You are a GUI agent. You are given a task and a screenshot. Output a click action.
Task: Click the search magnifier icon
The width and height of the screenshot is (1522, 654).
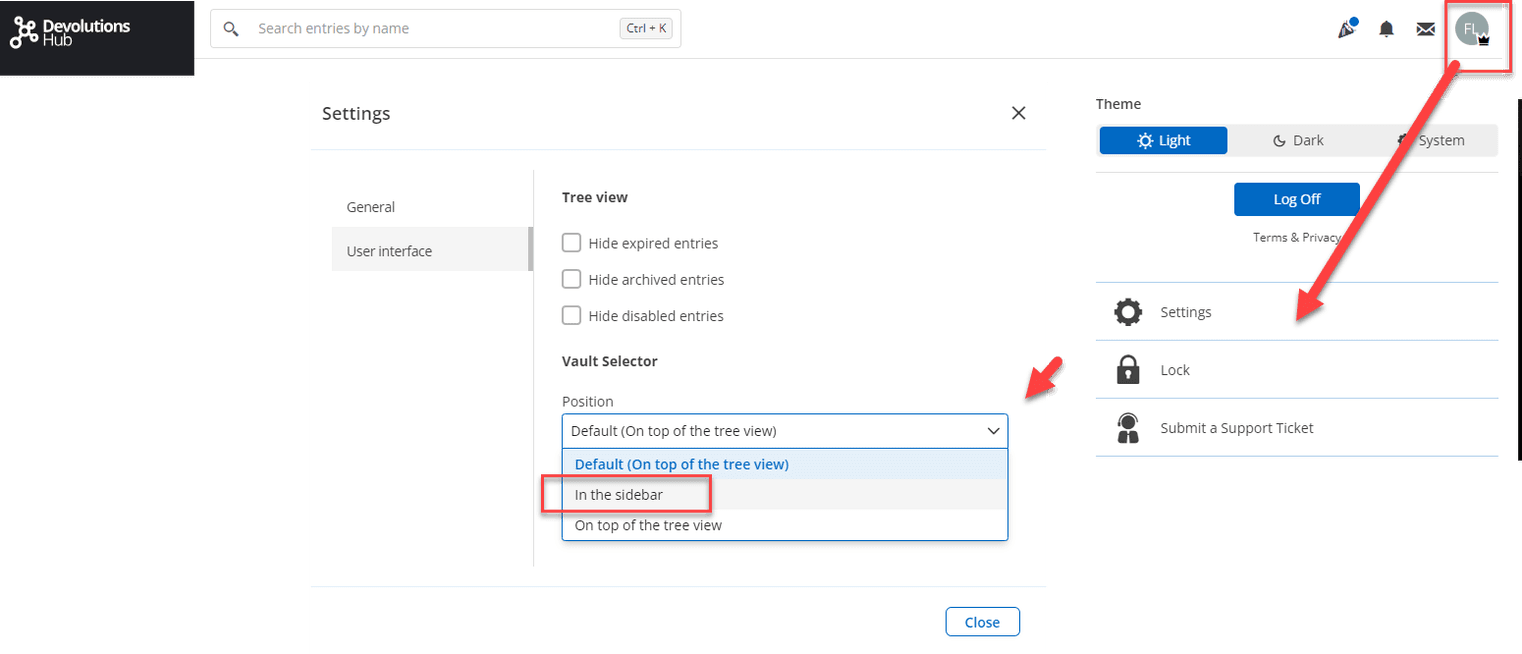tap(231, 29)
